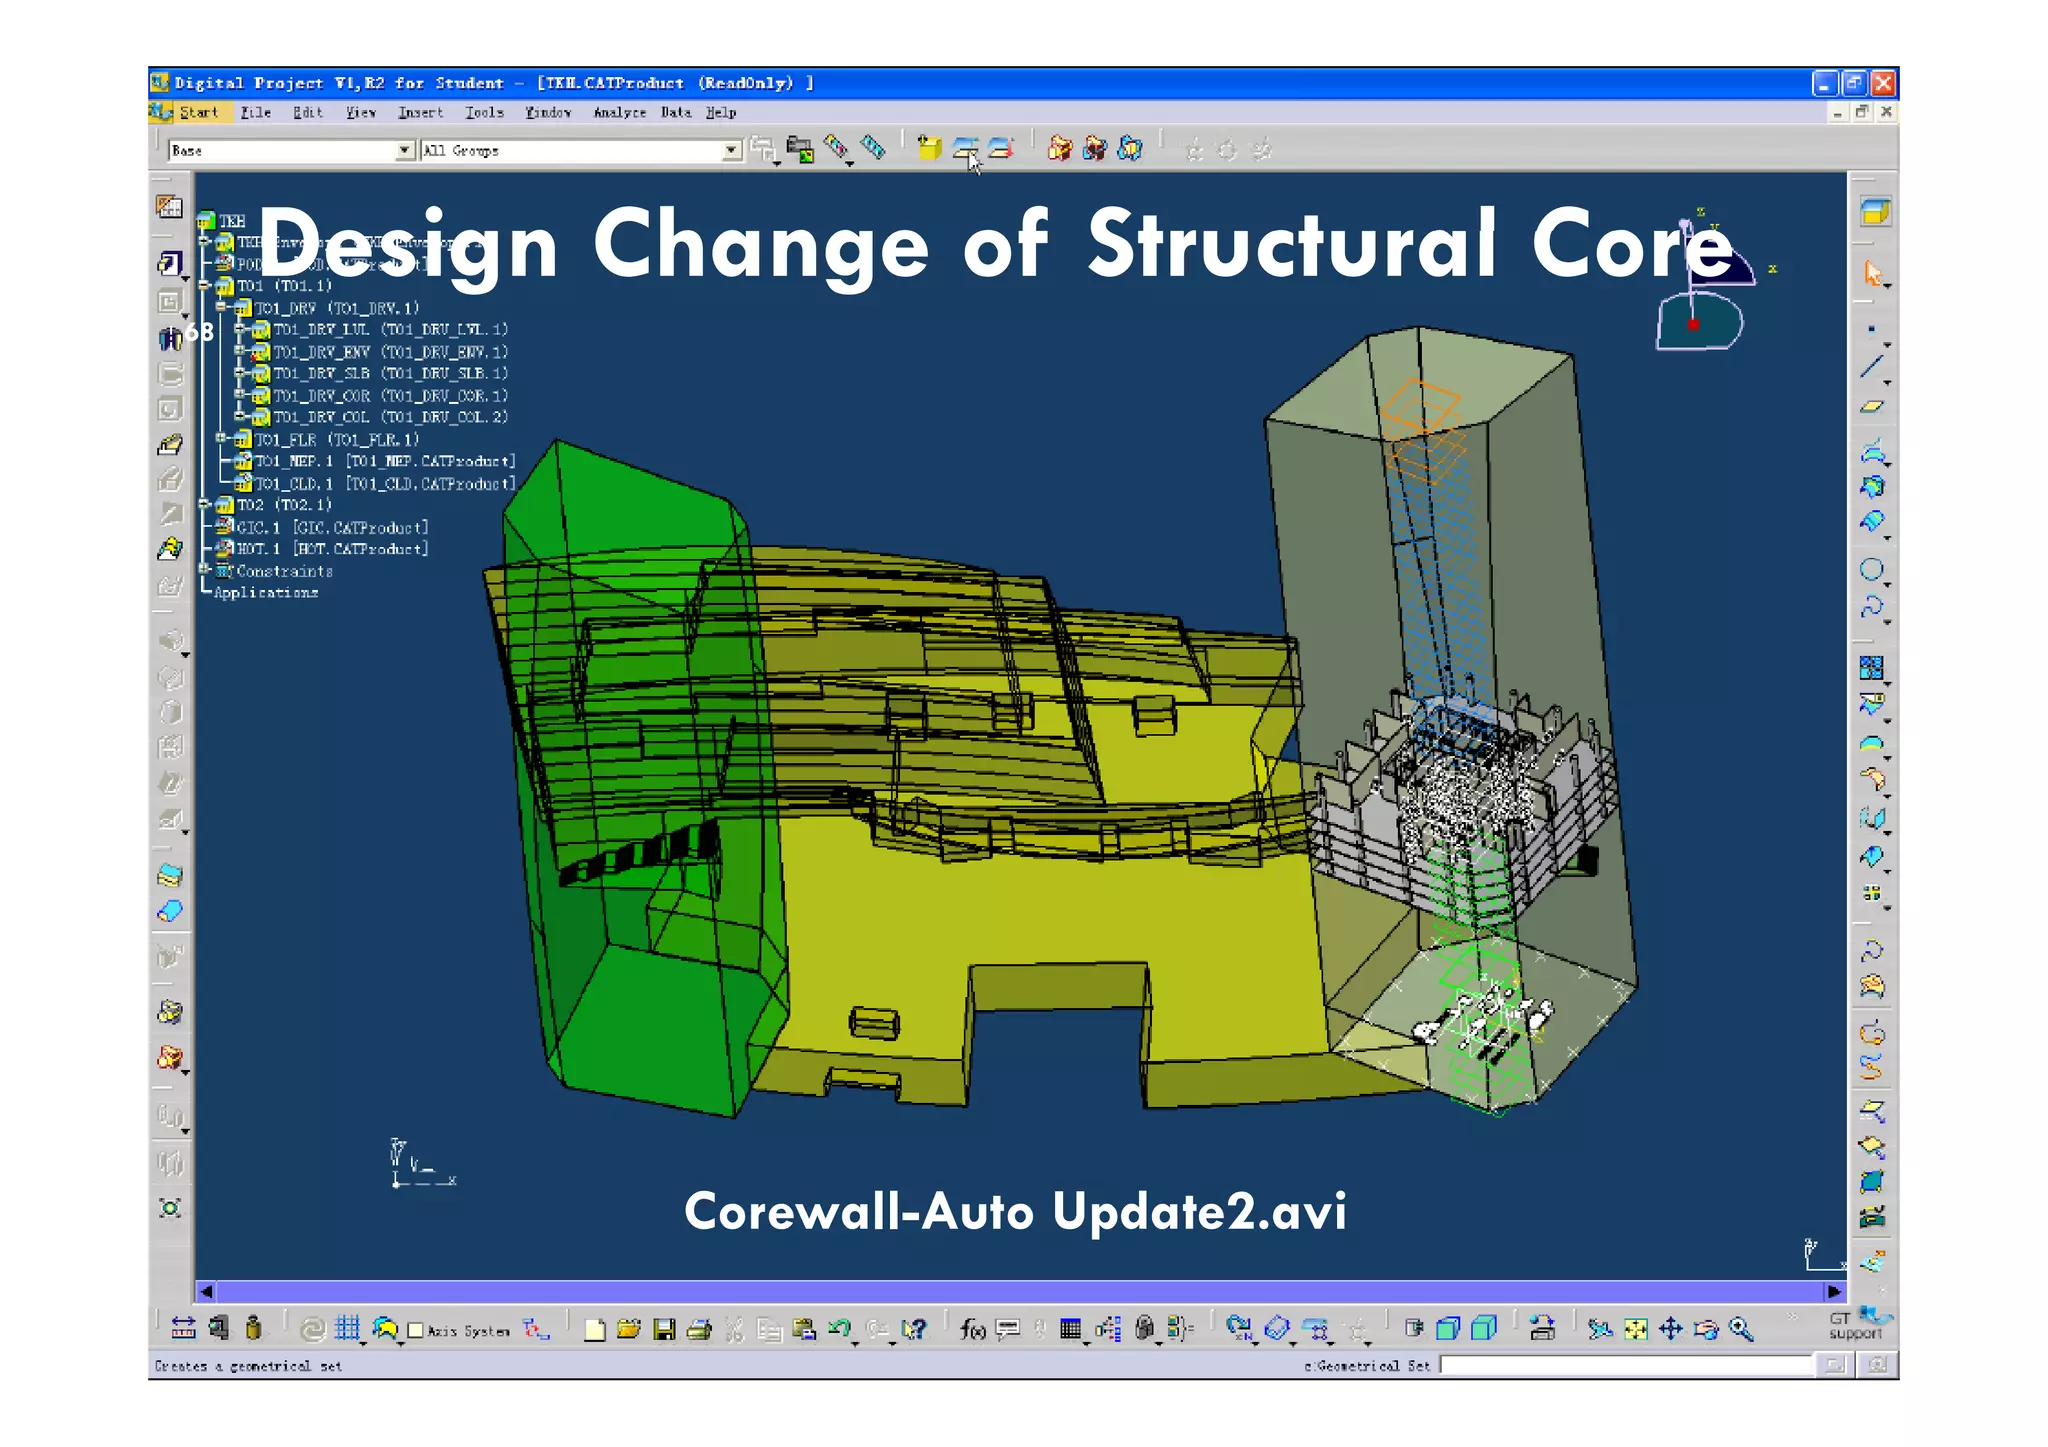Click the Zoom magnifier icon

[x=1741, y=1330]
